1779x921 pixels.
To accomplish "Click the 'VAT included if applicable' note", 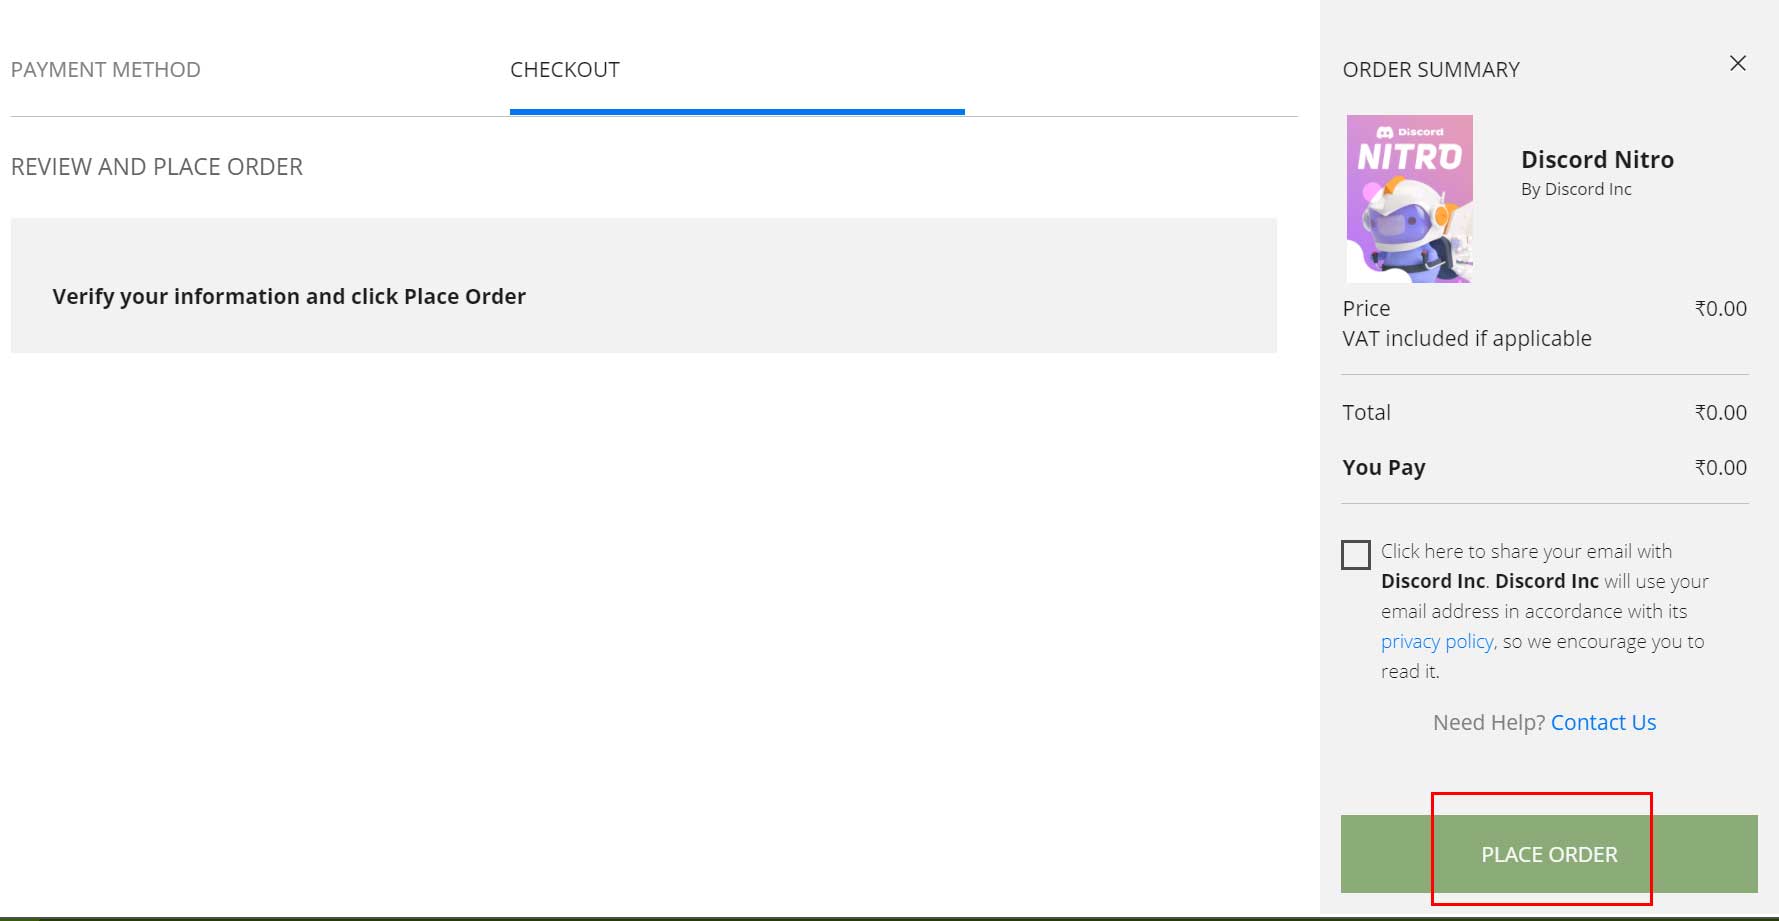I will pos(1467,338).
